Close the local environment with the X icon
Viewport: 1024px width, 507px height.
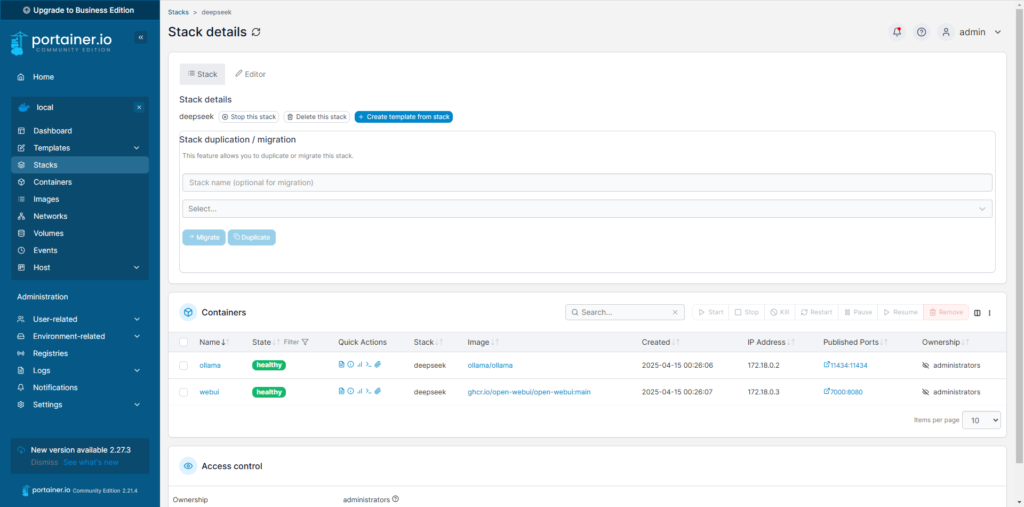click(x=138, y=107)
